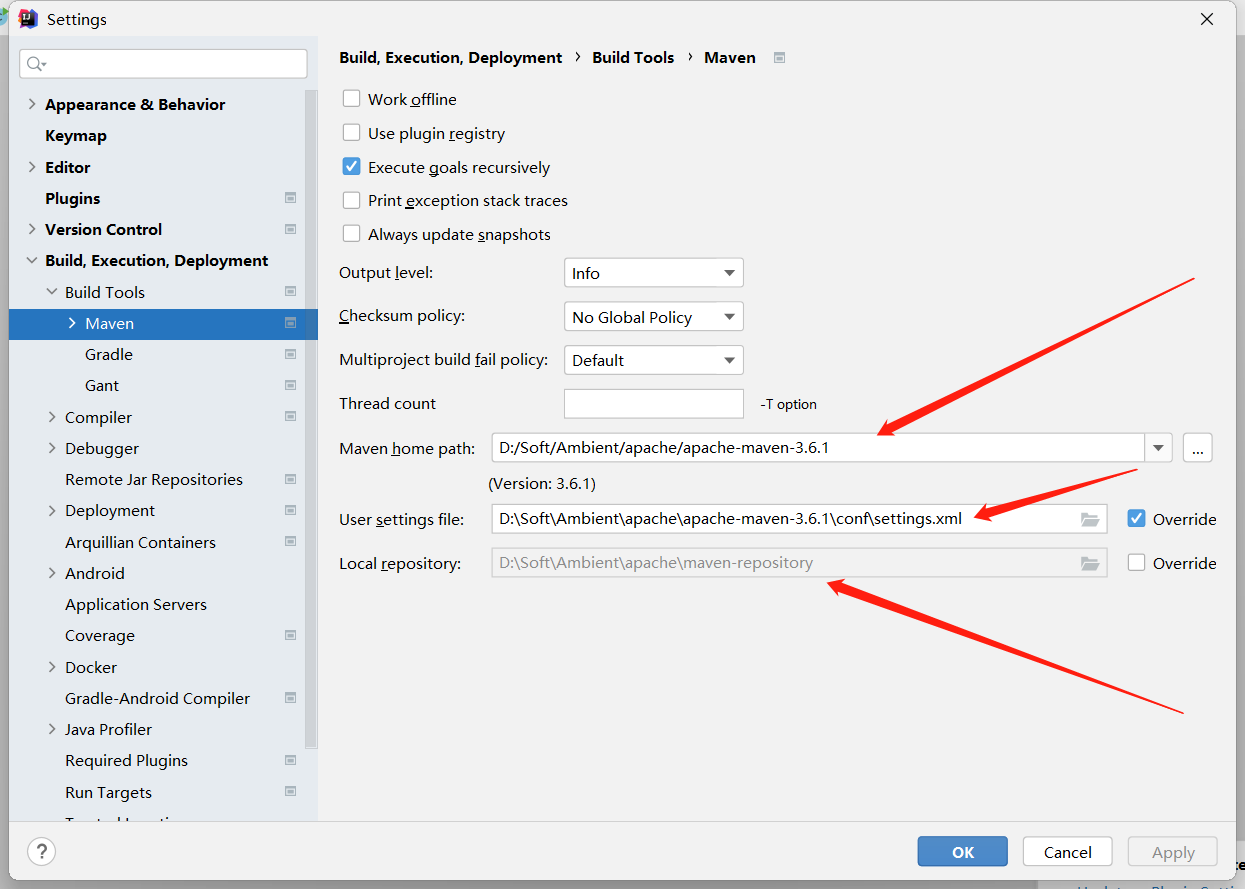This screenshot has height=889, width=1245.
Task: Expand the Docker node
Action: tap(52, 667)
